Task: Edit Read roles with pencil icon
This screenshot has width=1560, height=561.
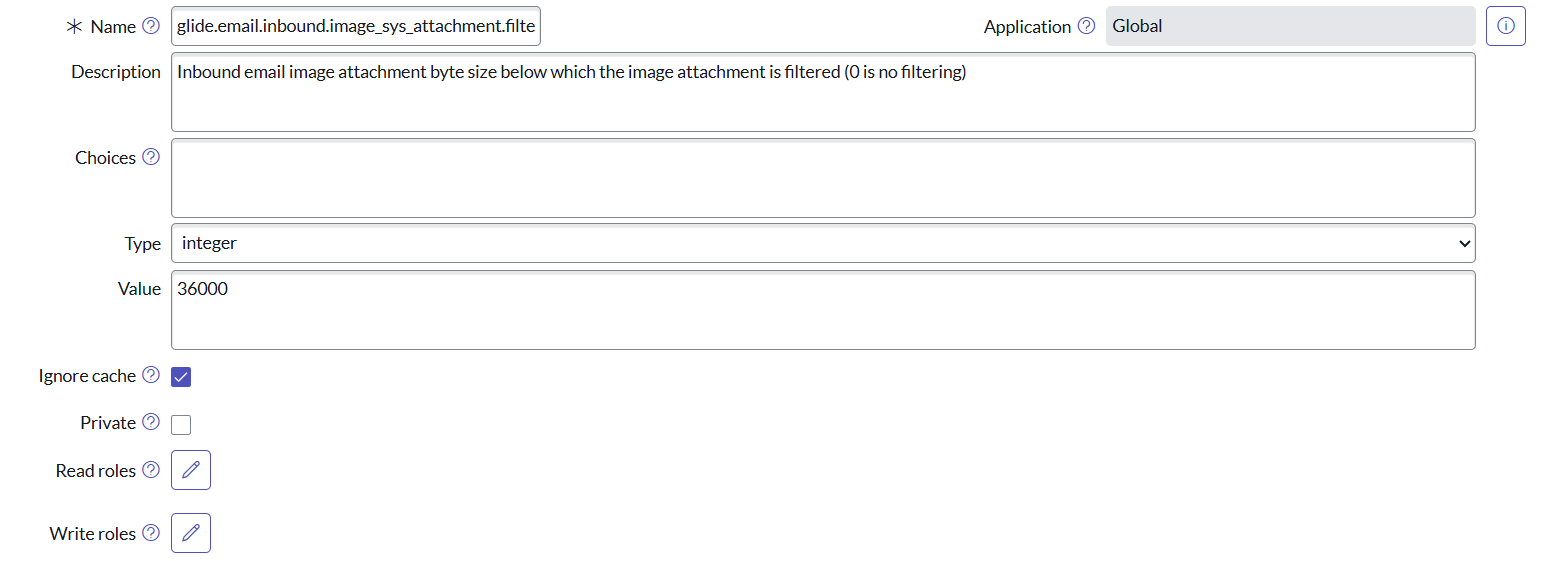Action: tap(191, 470)
